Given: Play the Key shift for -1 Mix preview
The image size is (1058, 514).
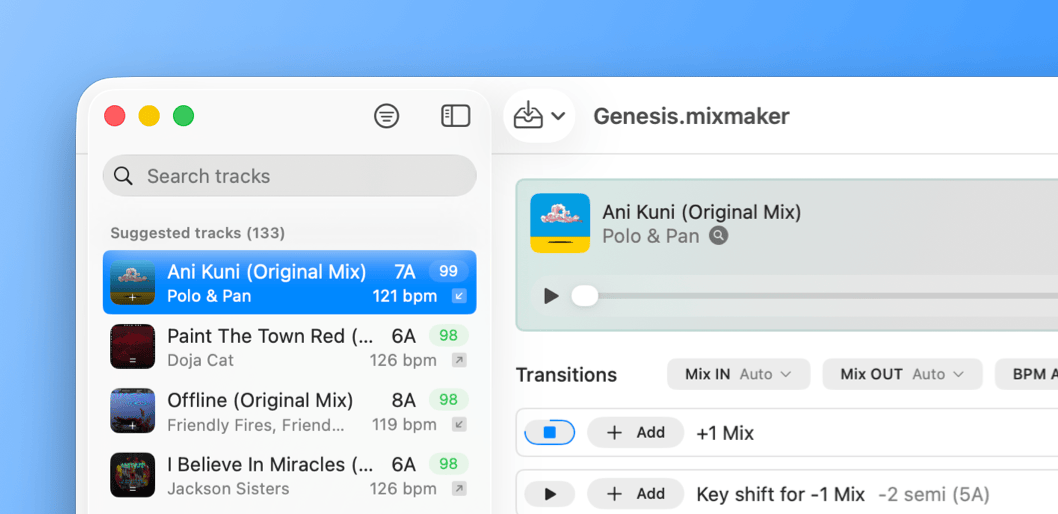Looking at the screenshot, I should point(549,494).
